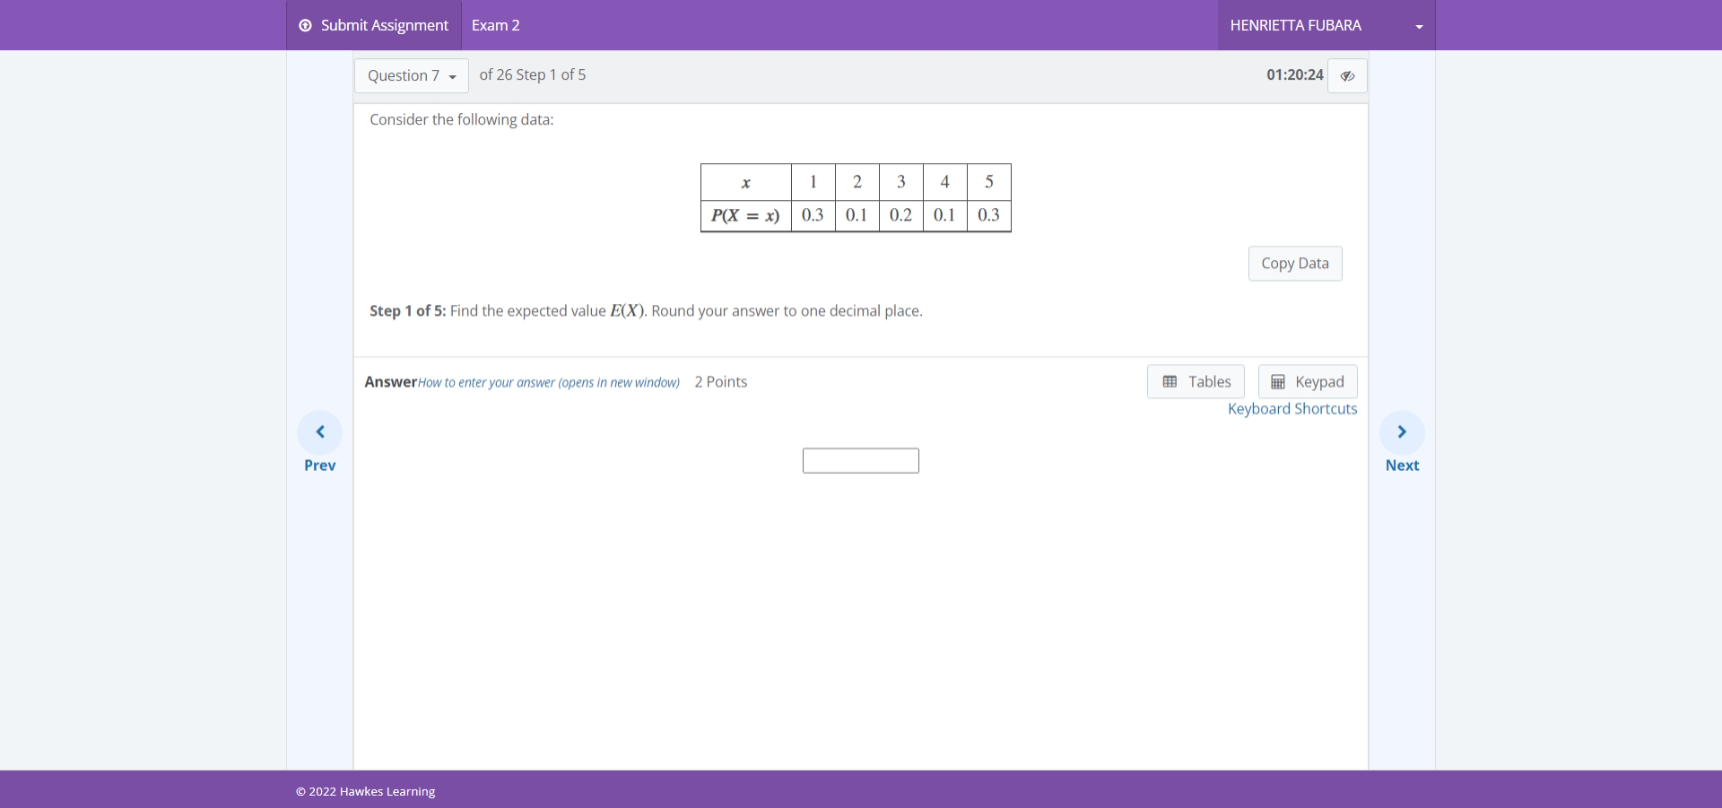
Task: Click the table cell with x value 5
Action: point(989,182)
